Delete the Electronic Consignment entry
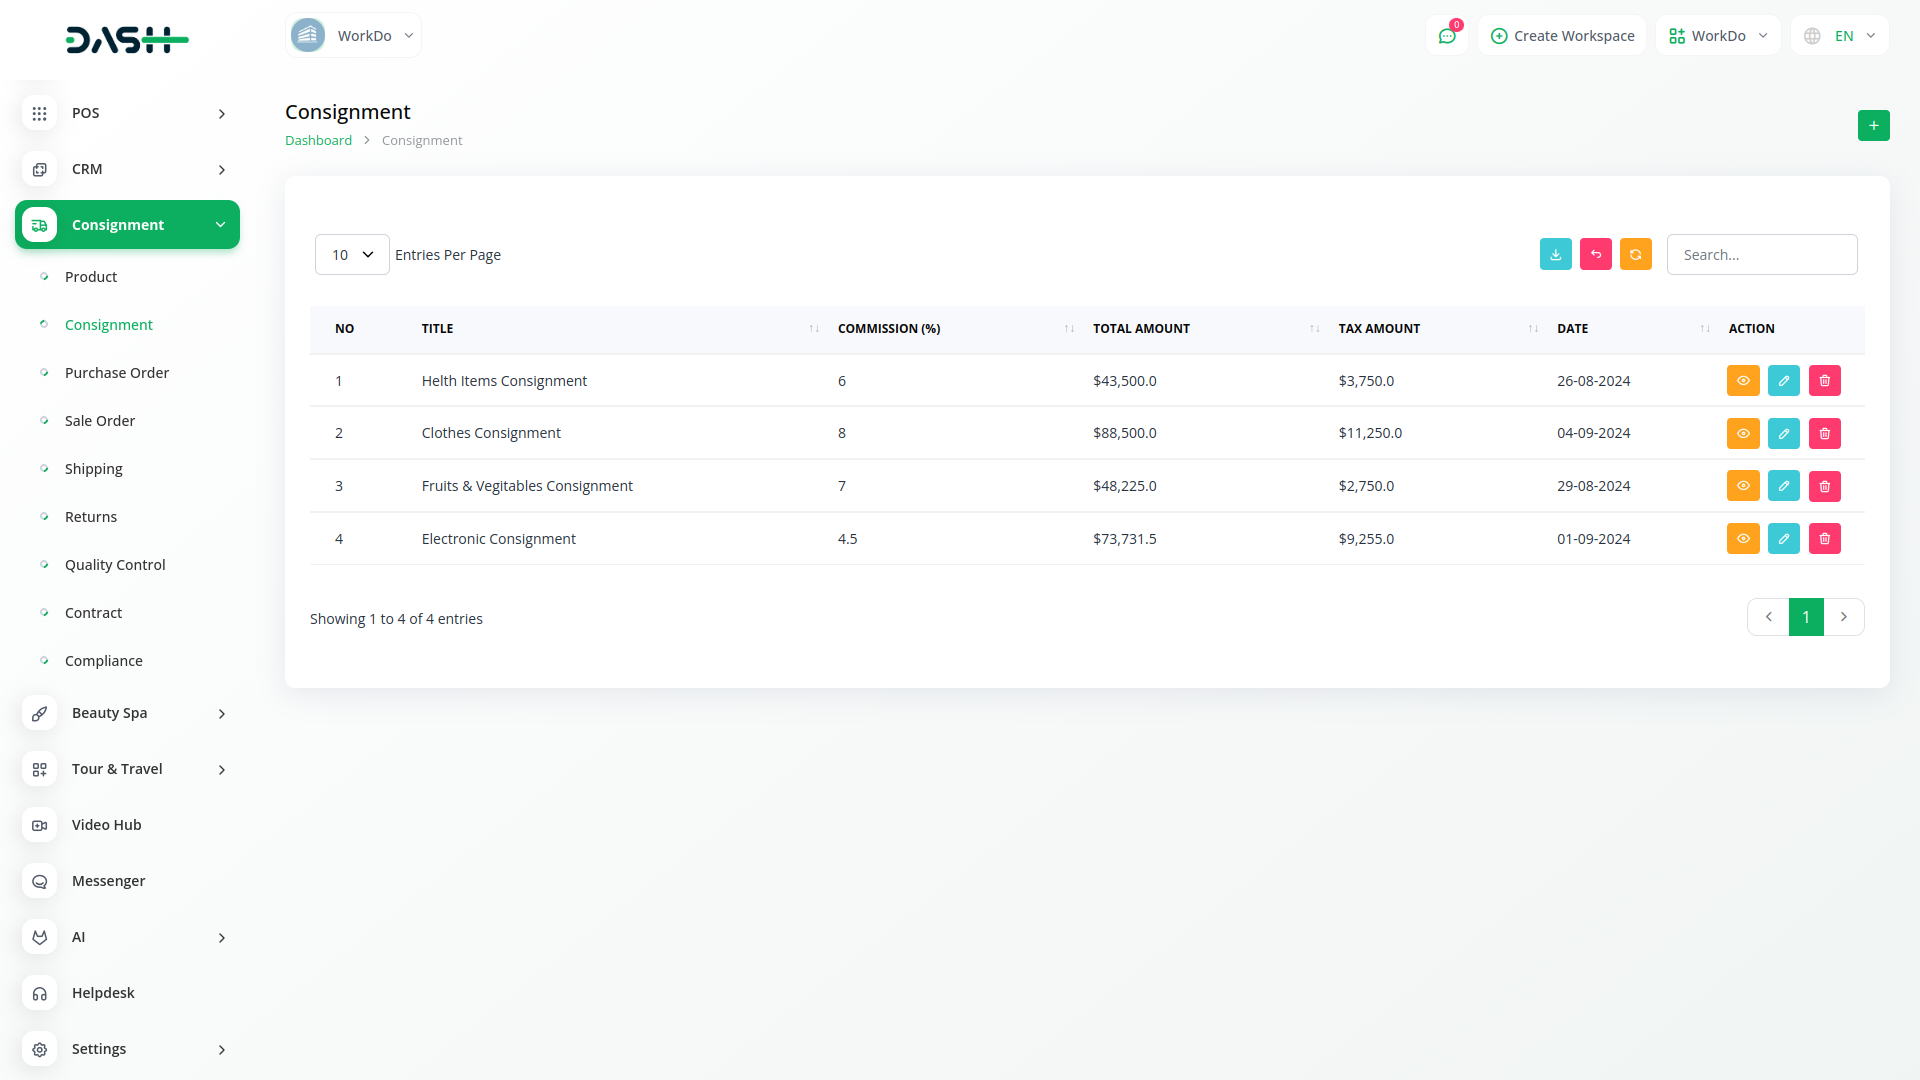This screenshot has height=1080, width=1920. click(1824, 539)
